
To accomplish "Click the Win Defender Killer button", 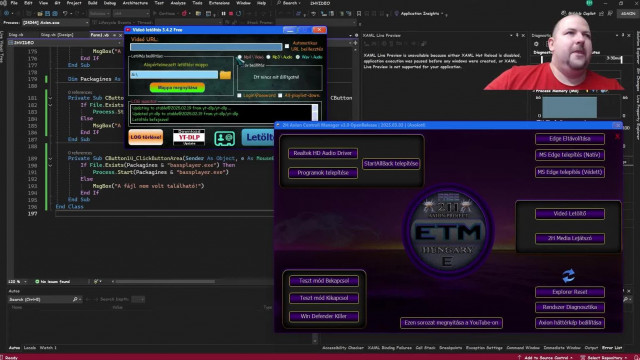I will pos(324,316).
